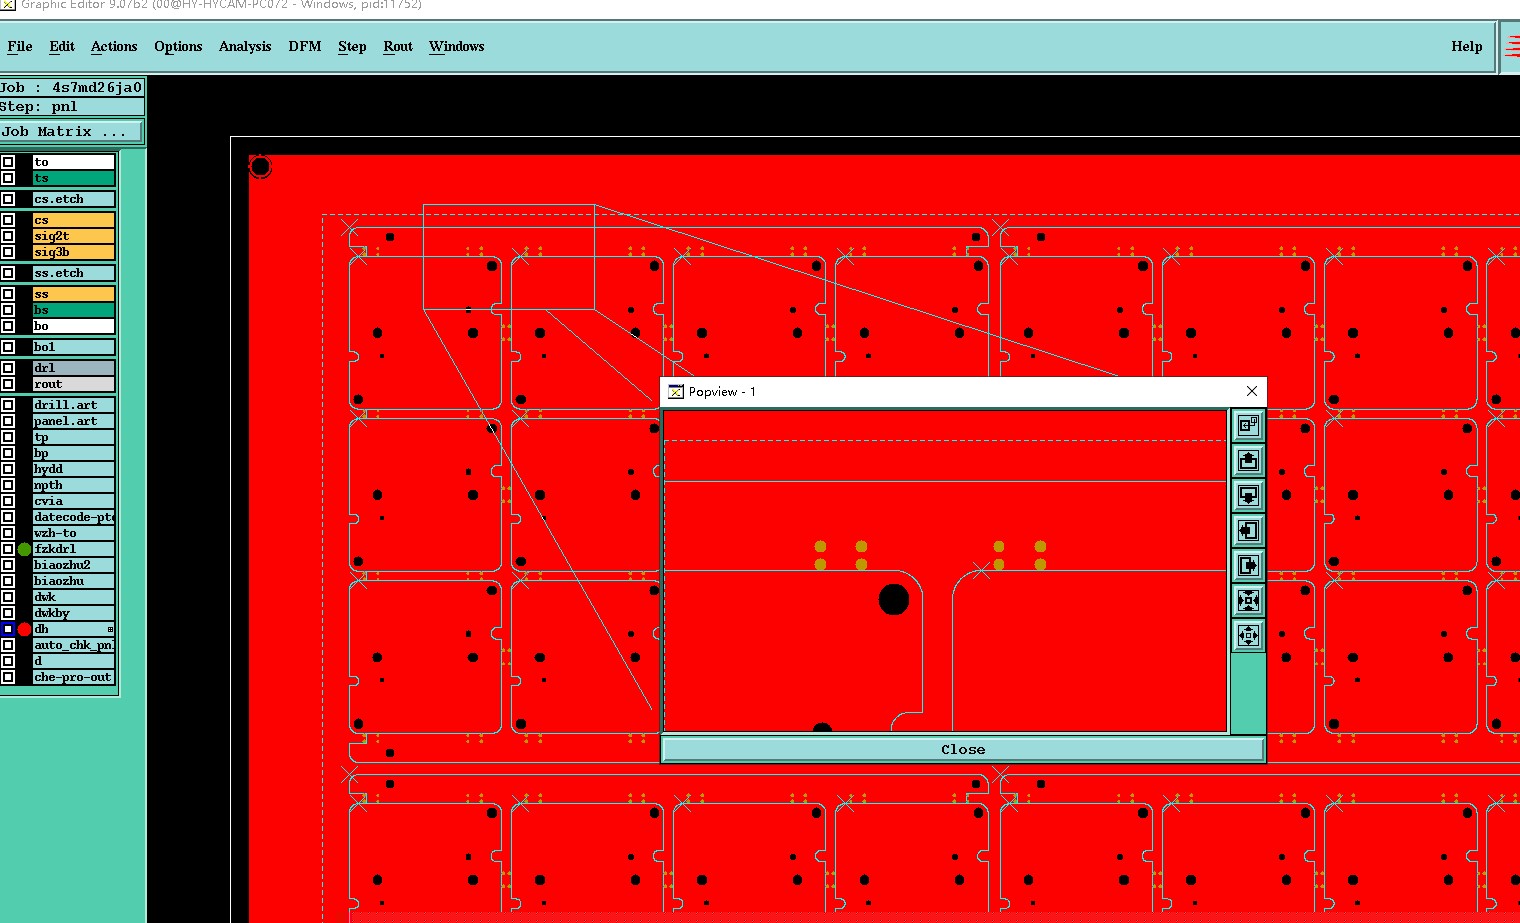The height and width of the screenshot is (923, 1520).
Task: Open the Analysis menu
Action: point(245,46)
